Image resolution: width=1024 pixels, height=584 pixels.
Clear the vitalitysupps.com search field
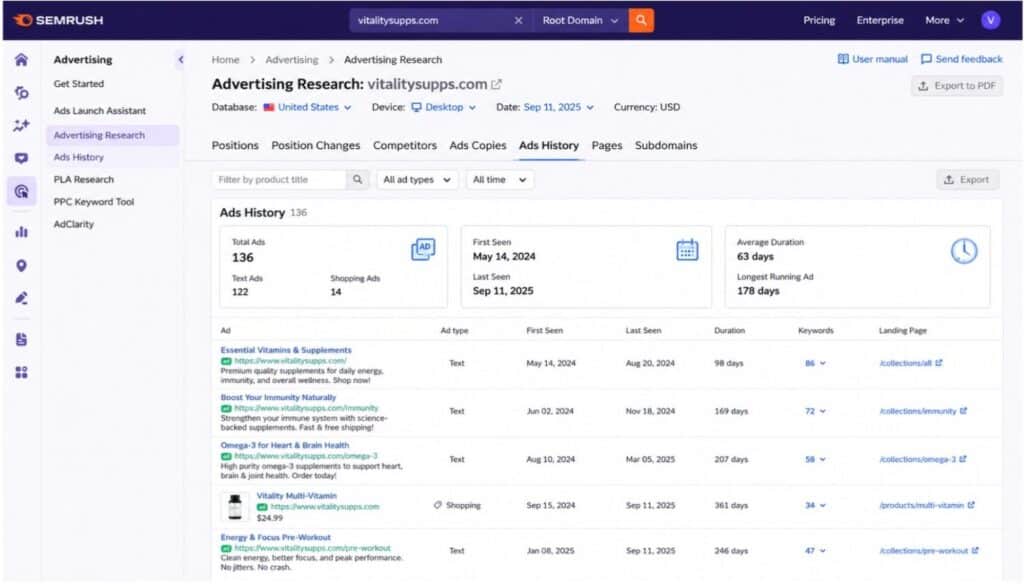pyautogui.click(x=518, y=20)
